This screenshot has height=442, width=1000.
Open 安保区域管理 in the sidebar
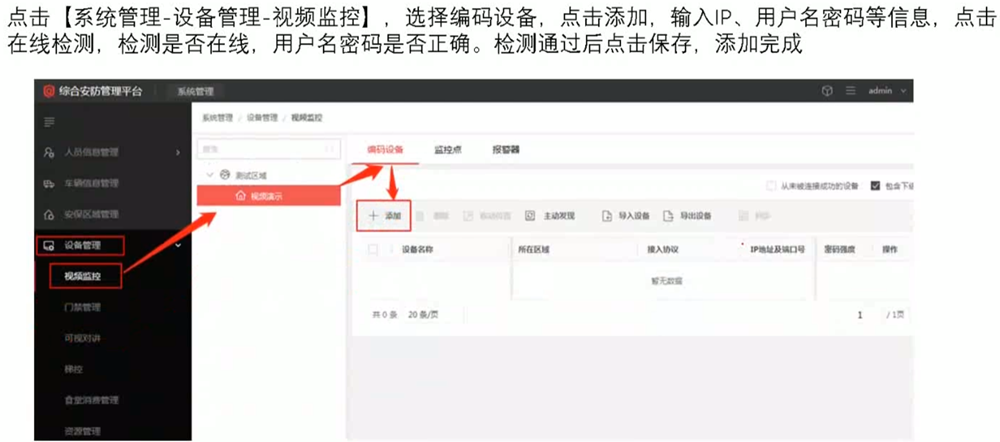(92, 214)
